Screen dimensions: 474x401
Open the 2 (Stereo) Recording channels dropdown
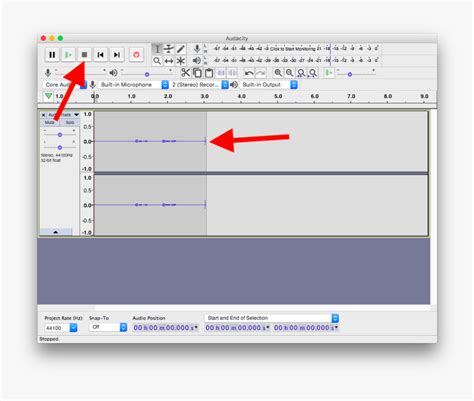199,85
